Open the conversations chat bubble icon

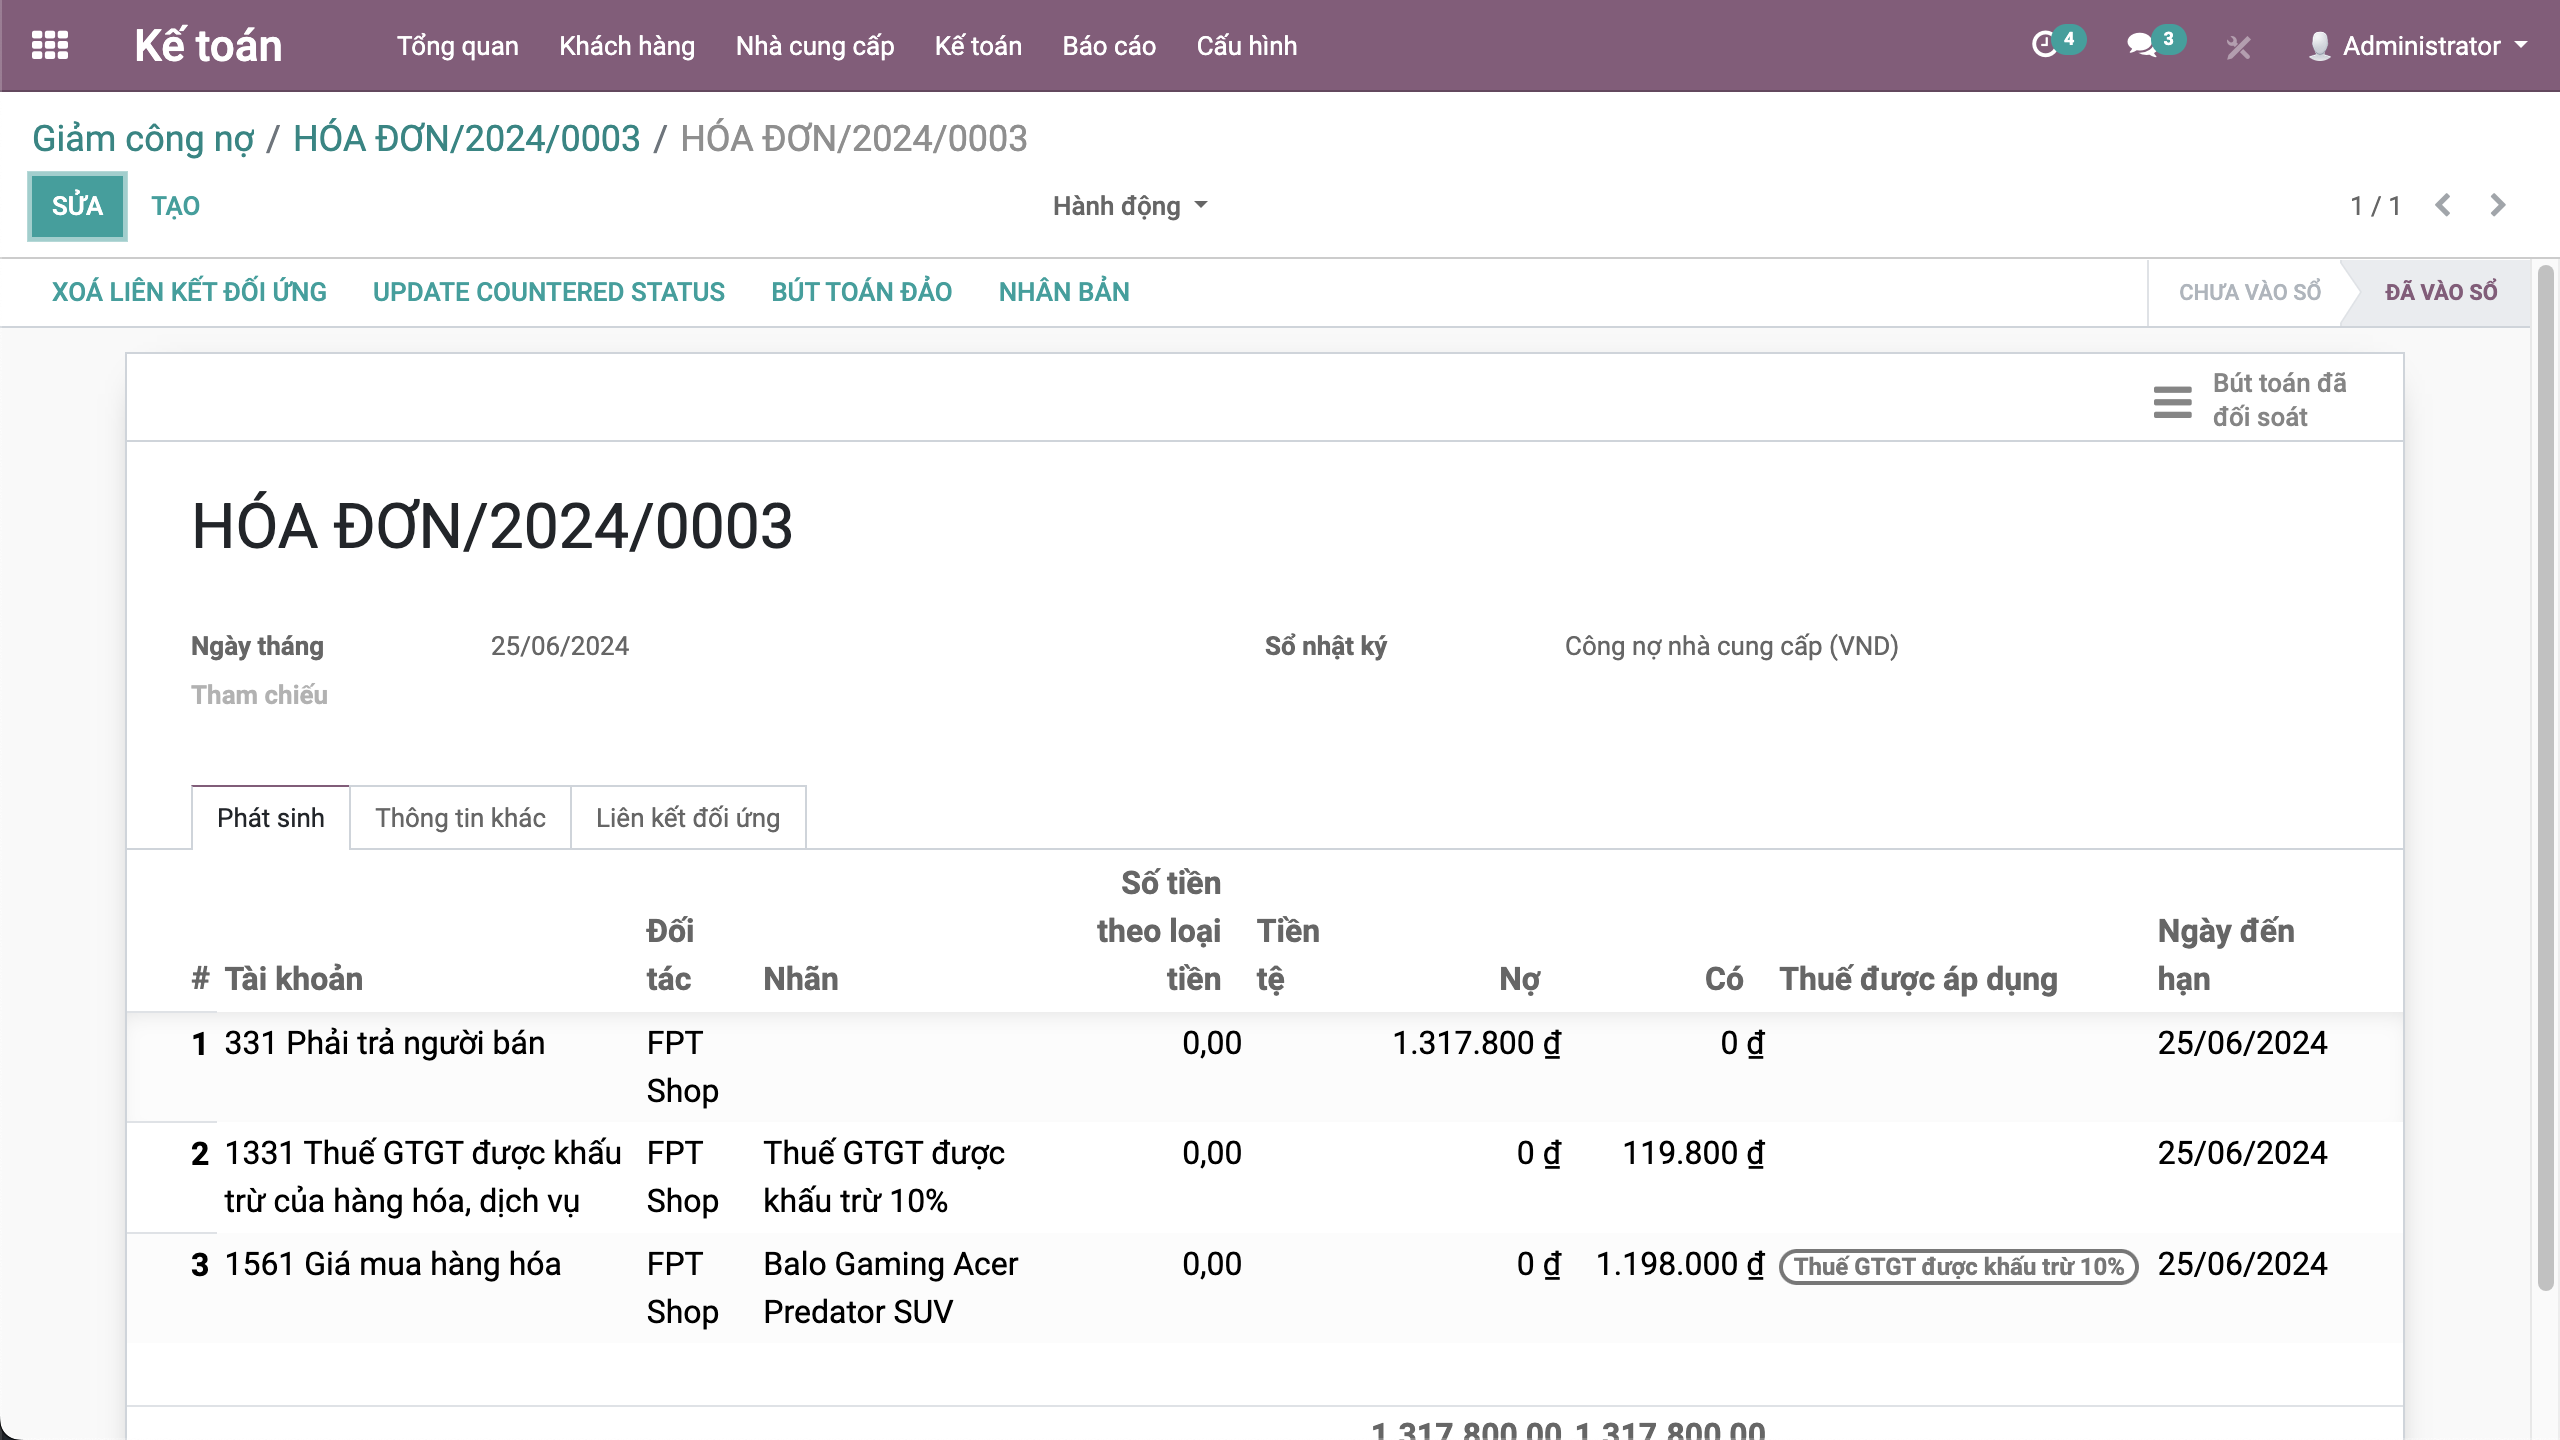[x=2141, y=46]
